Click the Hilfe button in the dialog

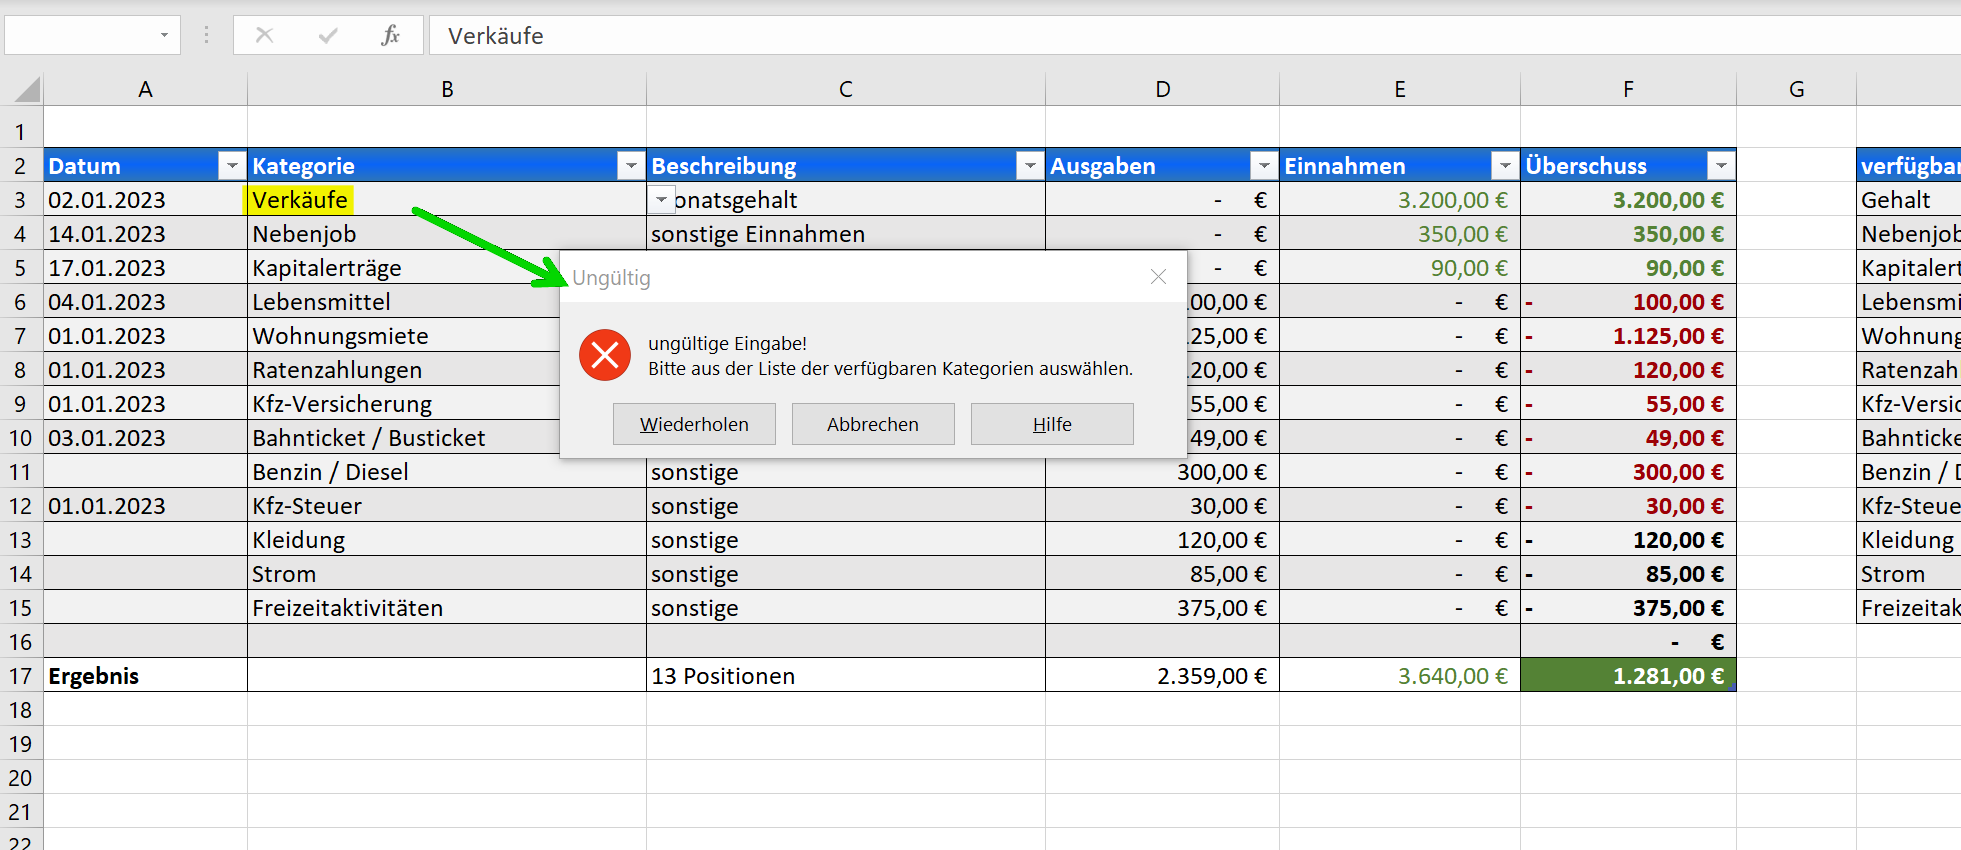(x=1052, y=424)
